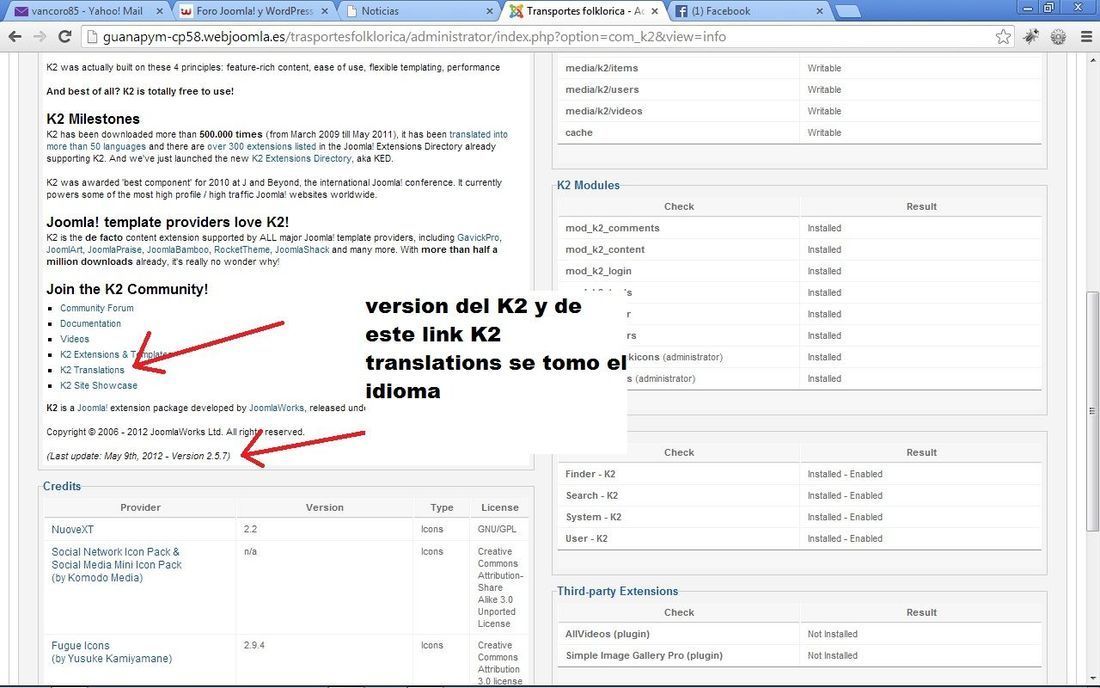1100x688 pixels.
Task: Click the Joomla! link in the footer text
Action: coord(93,407)
